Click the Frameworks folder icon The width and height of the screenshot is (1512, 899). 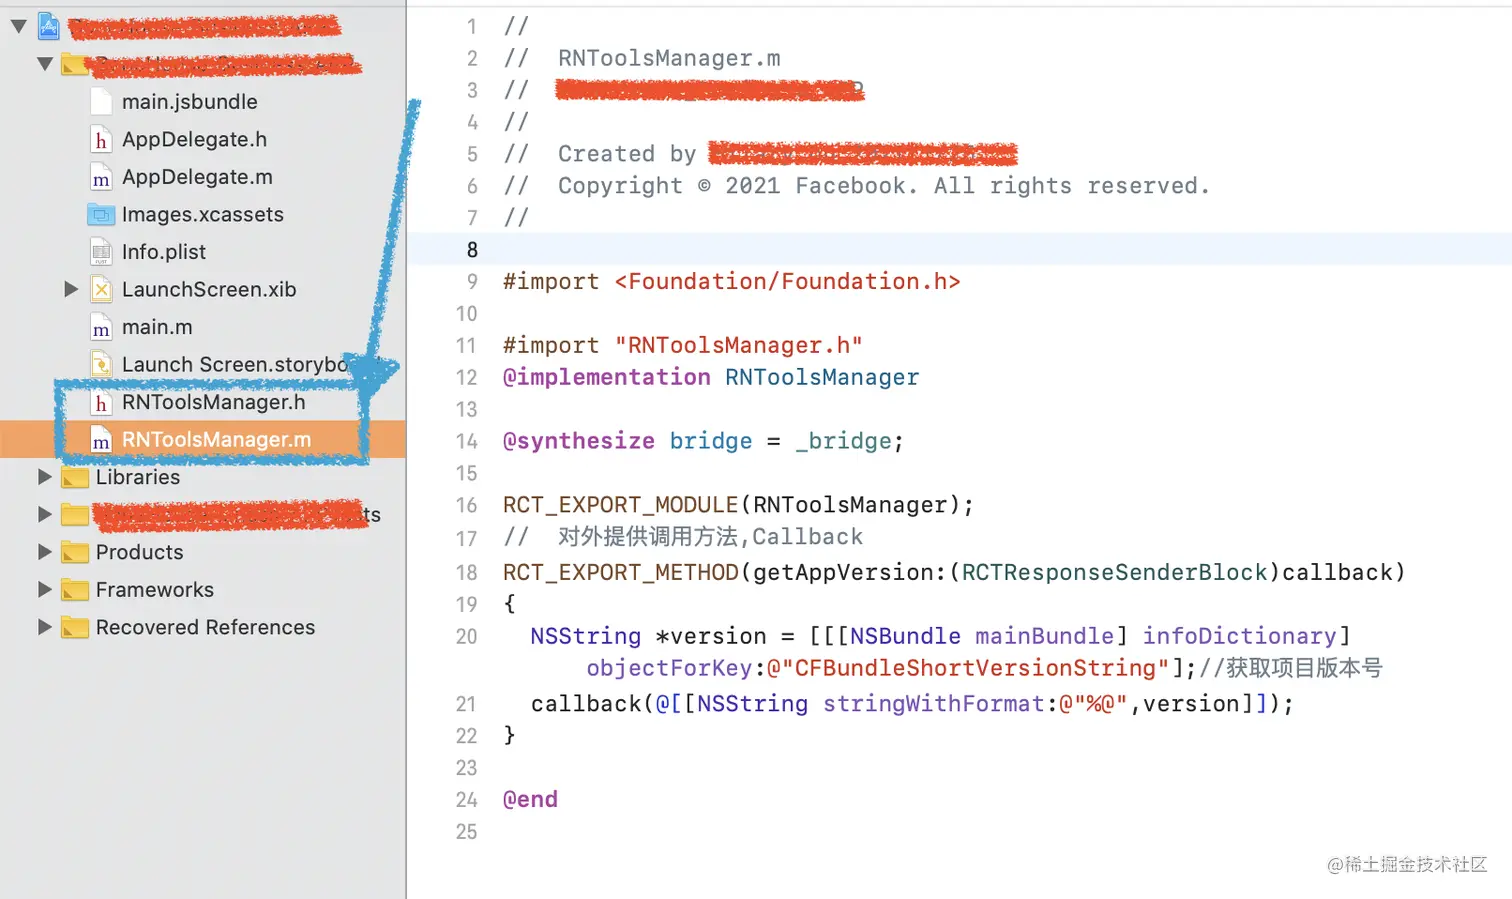tap(74, 590)
